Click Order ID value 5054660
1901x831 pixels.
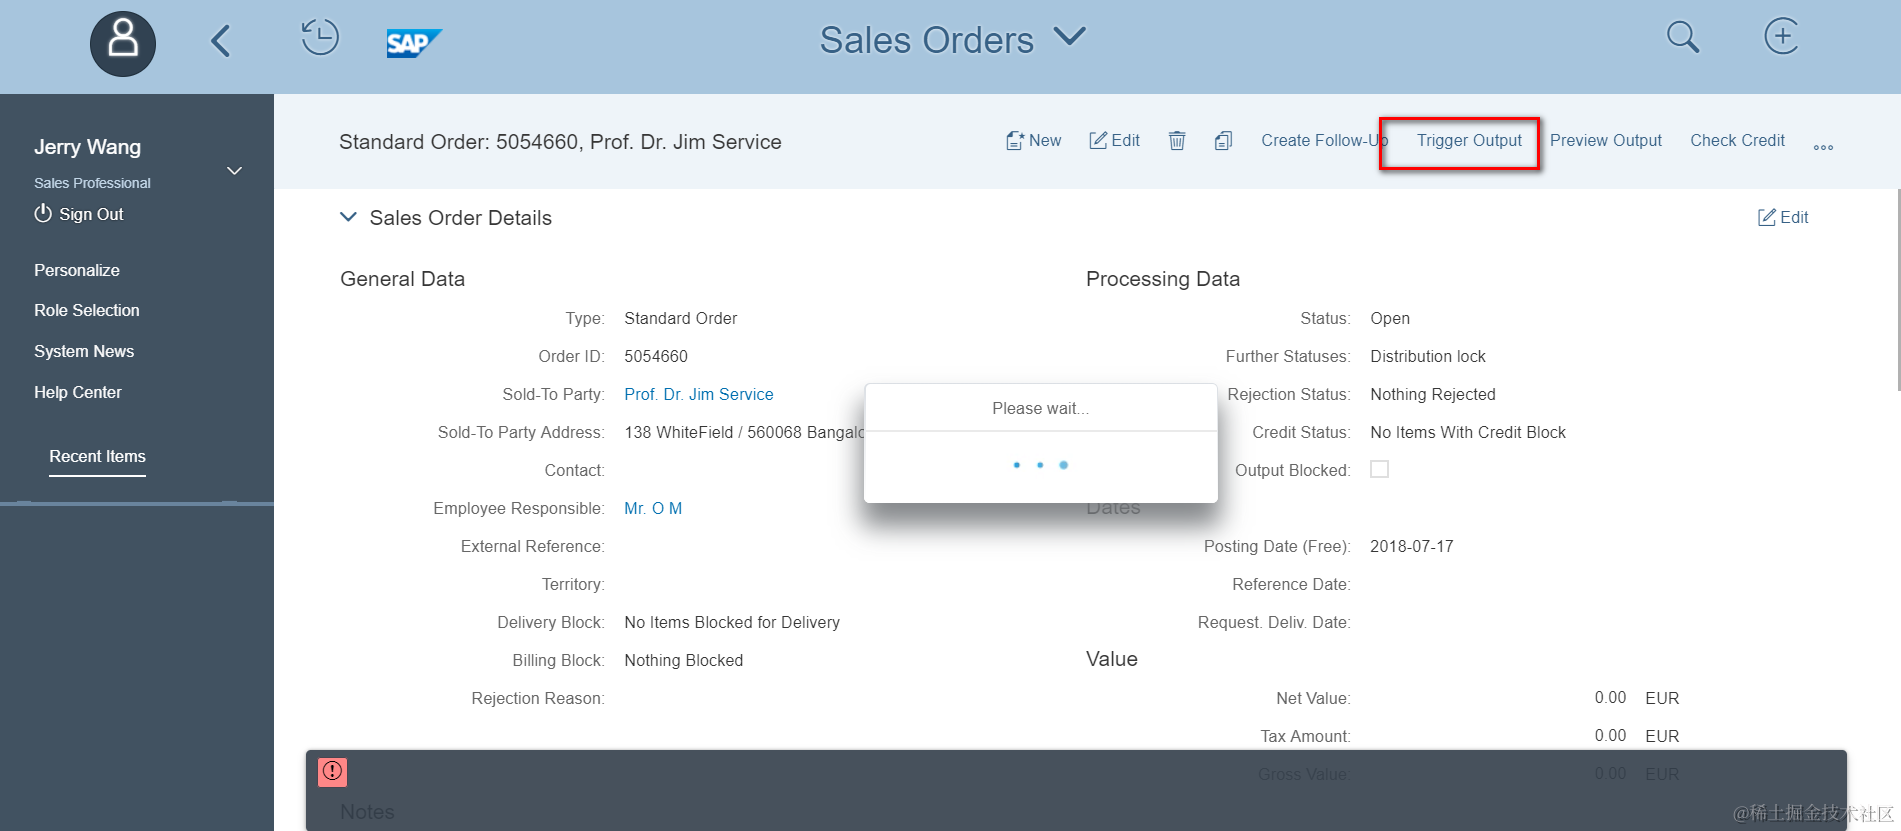656,356
